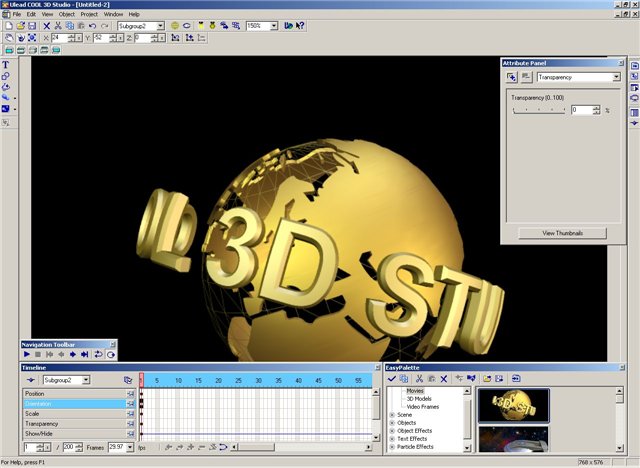Select Video Frames in EasyPalette tree
Image resolution: width=640 pixels, height=468 pixels.
click(422, 407)
